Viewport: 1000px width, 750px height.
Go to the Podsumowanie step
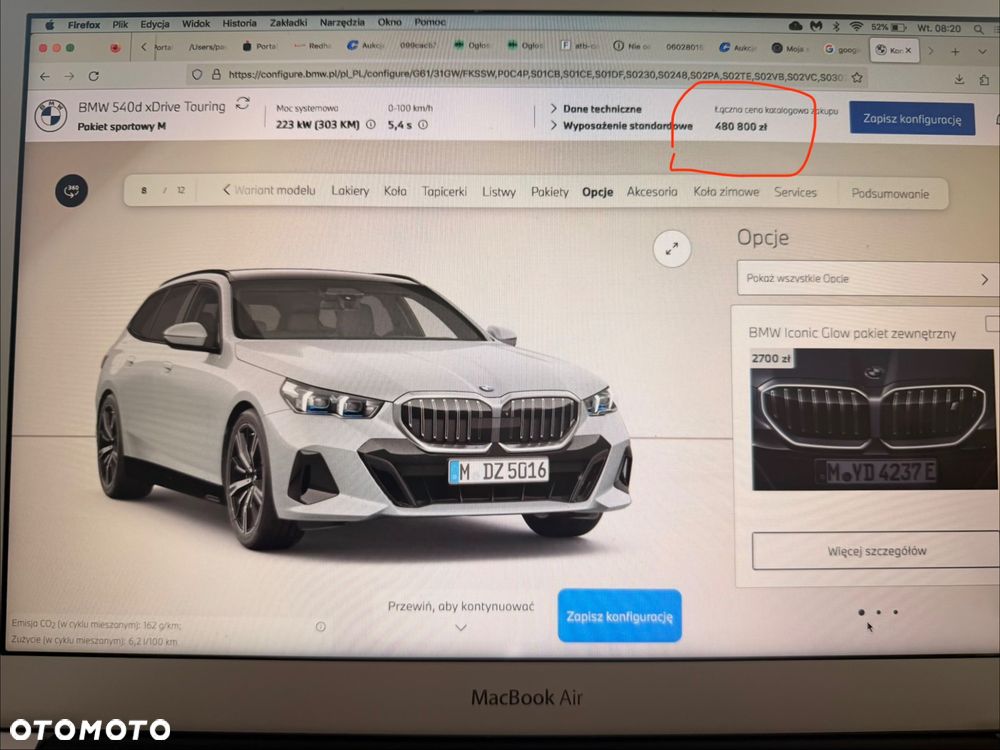(x=890, y=193)
